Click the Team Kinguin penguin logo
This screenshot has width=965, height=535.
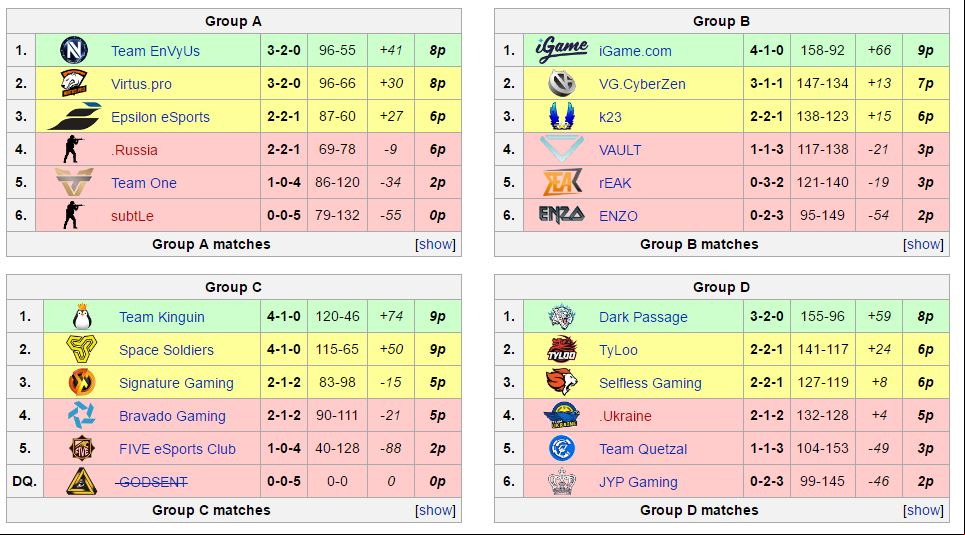82,316
